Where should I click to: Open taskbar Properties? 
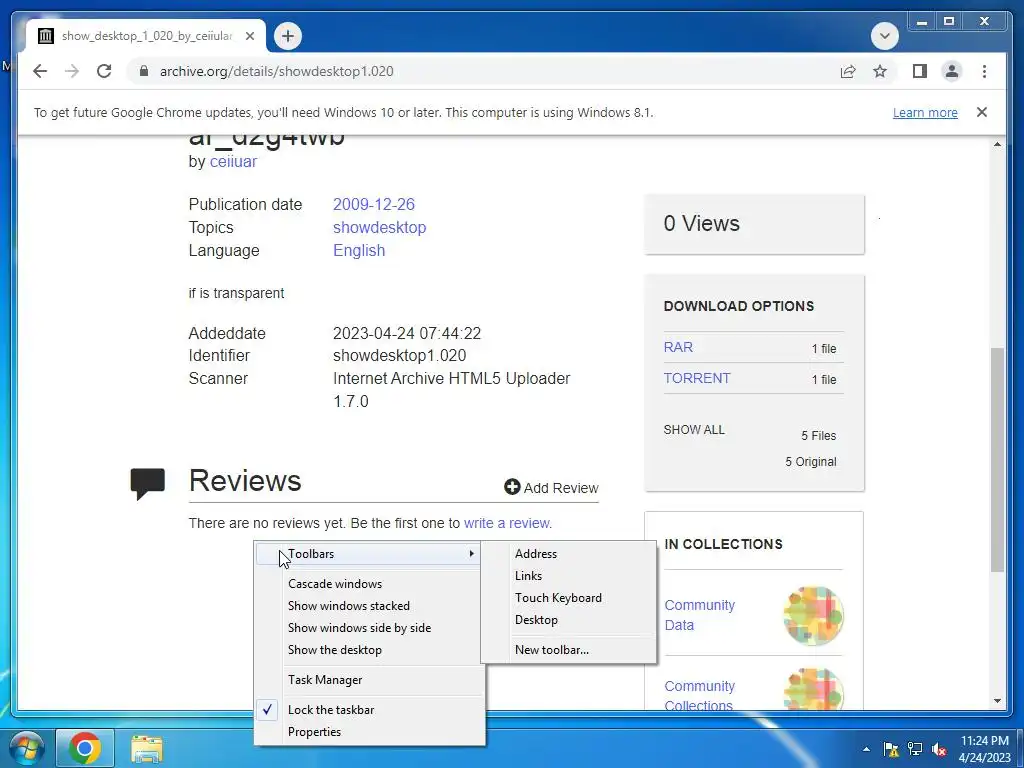coord(369,732)
